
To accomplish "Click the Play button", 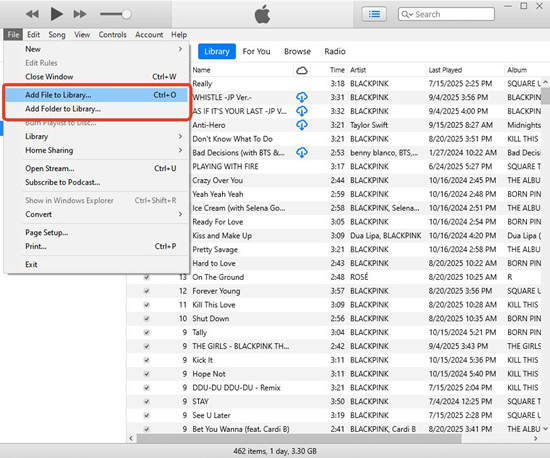I will pyautogui.click(x=56, y=14).
